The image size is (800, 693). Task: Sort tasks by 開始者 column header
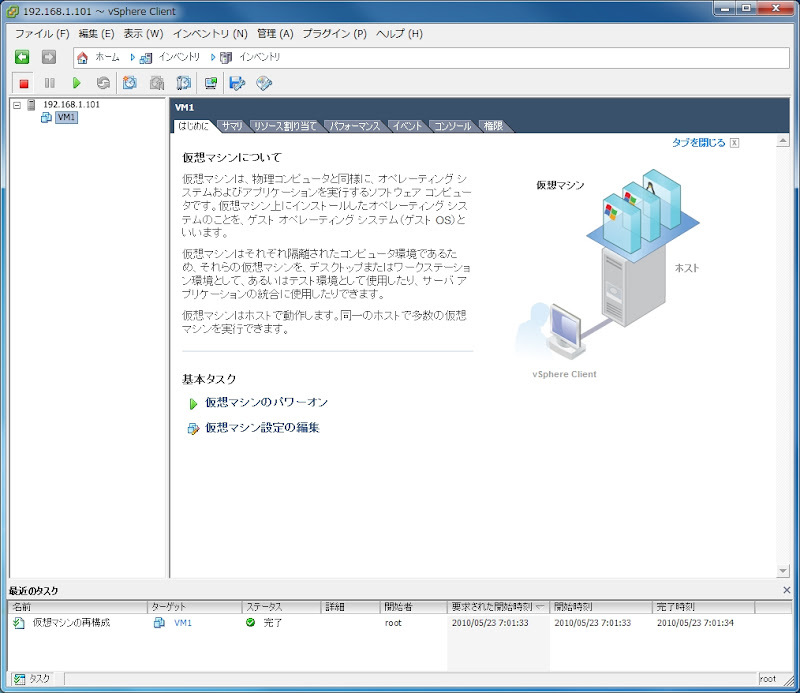coord(414,607)
